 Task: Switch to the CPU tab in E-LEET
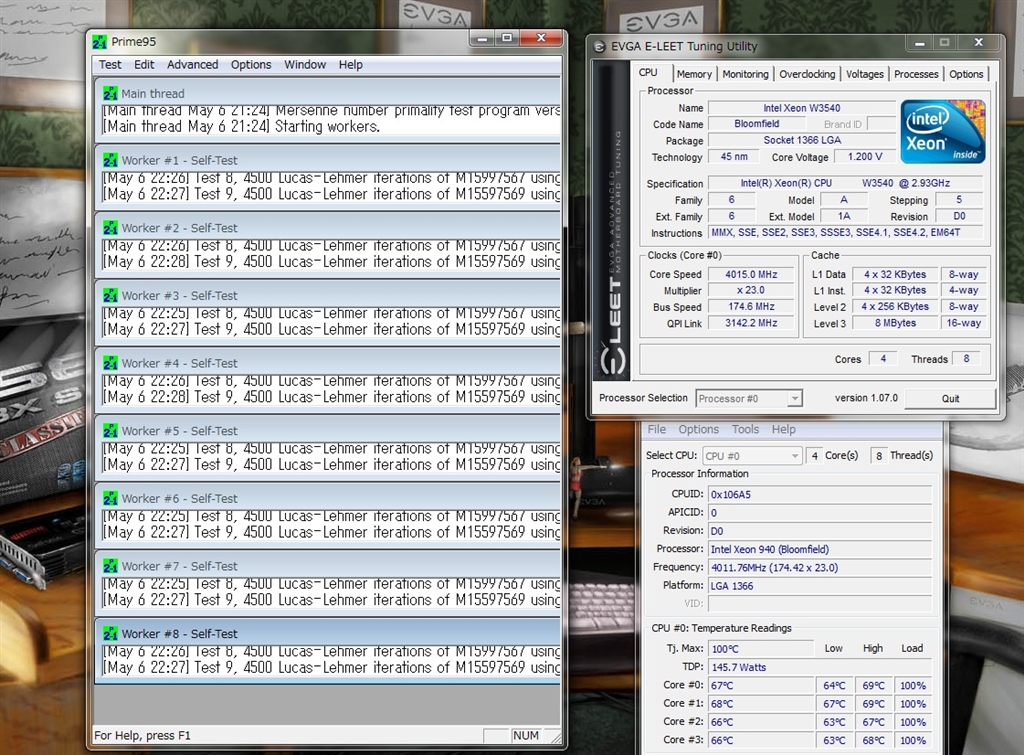[x=648, y=72]
